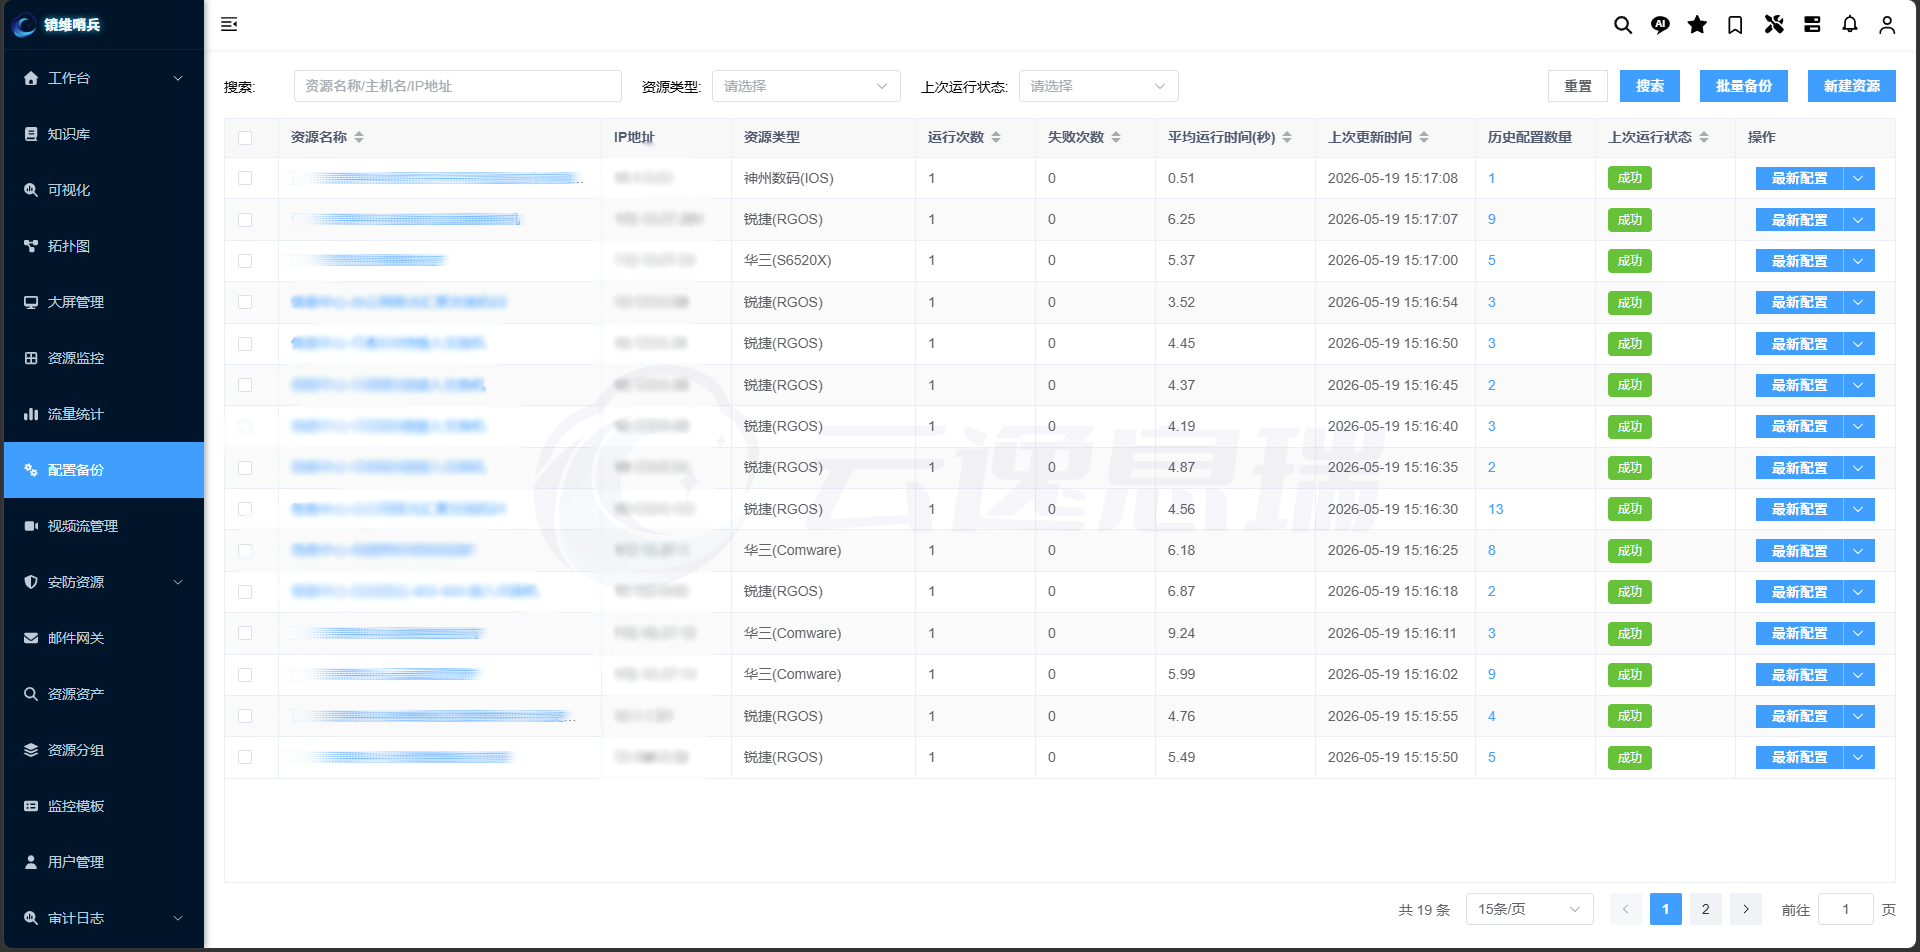This screenshot has height=952, width=1920.
Task: Go to 资源分组 in the sidebar
Action: [104, 750]
